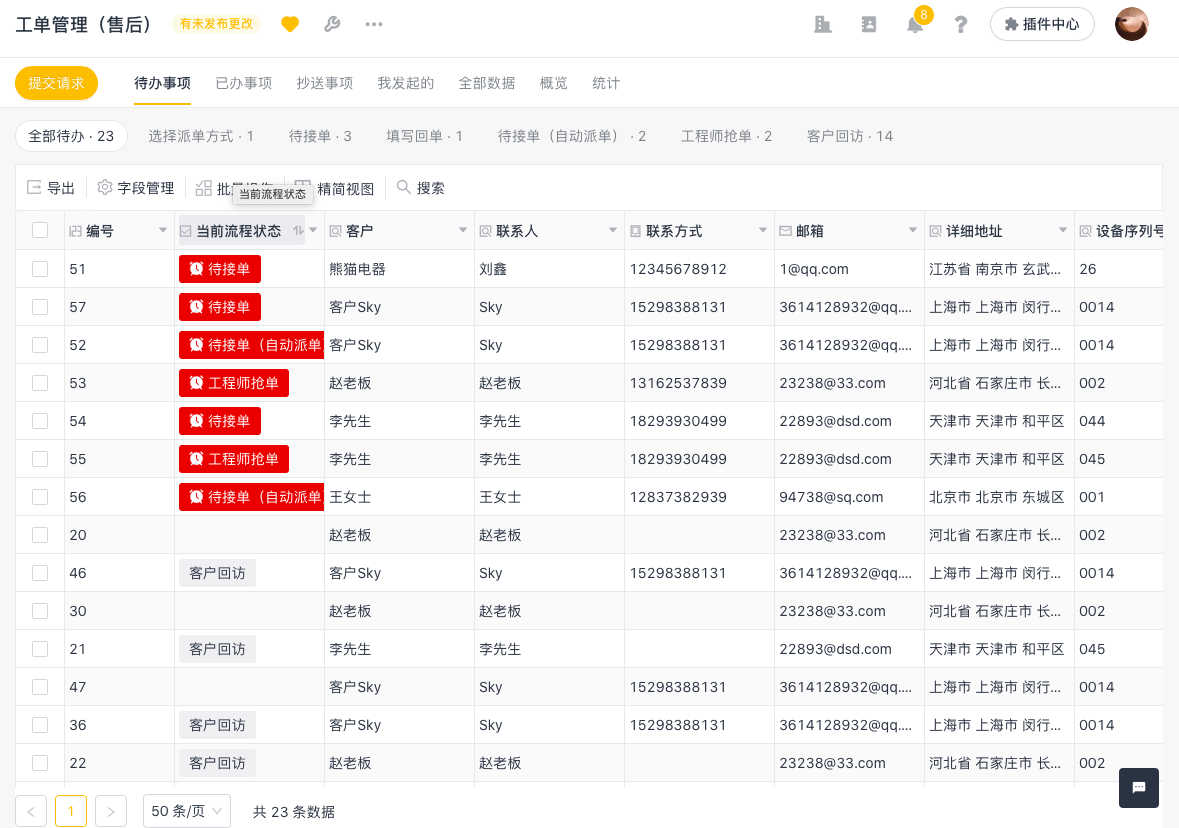Toggle the select-all header checkbox
1179x828 pixels.
coord(40,230)
